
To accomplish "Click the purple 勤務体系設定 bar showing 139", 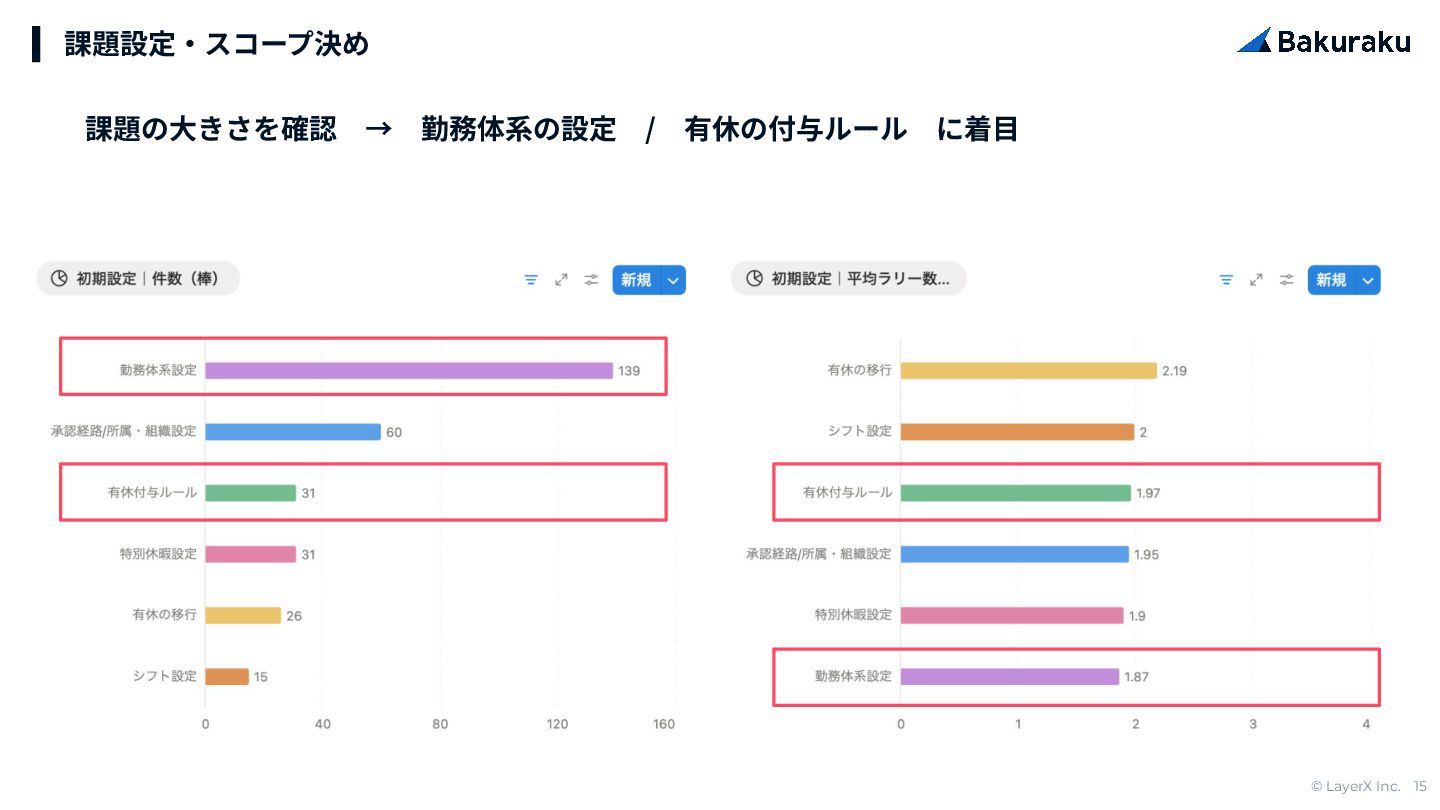I will pyautogui.click(x=408, y=371).
